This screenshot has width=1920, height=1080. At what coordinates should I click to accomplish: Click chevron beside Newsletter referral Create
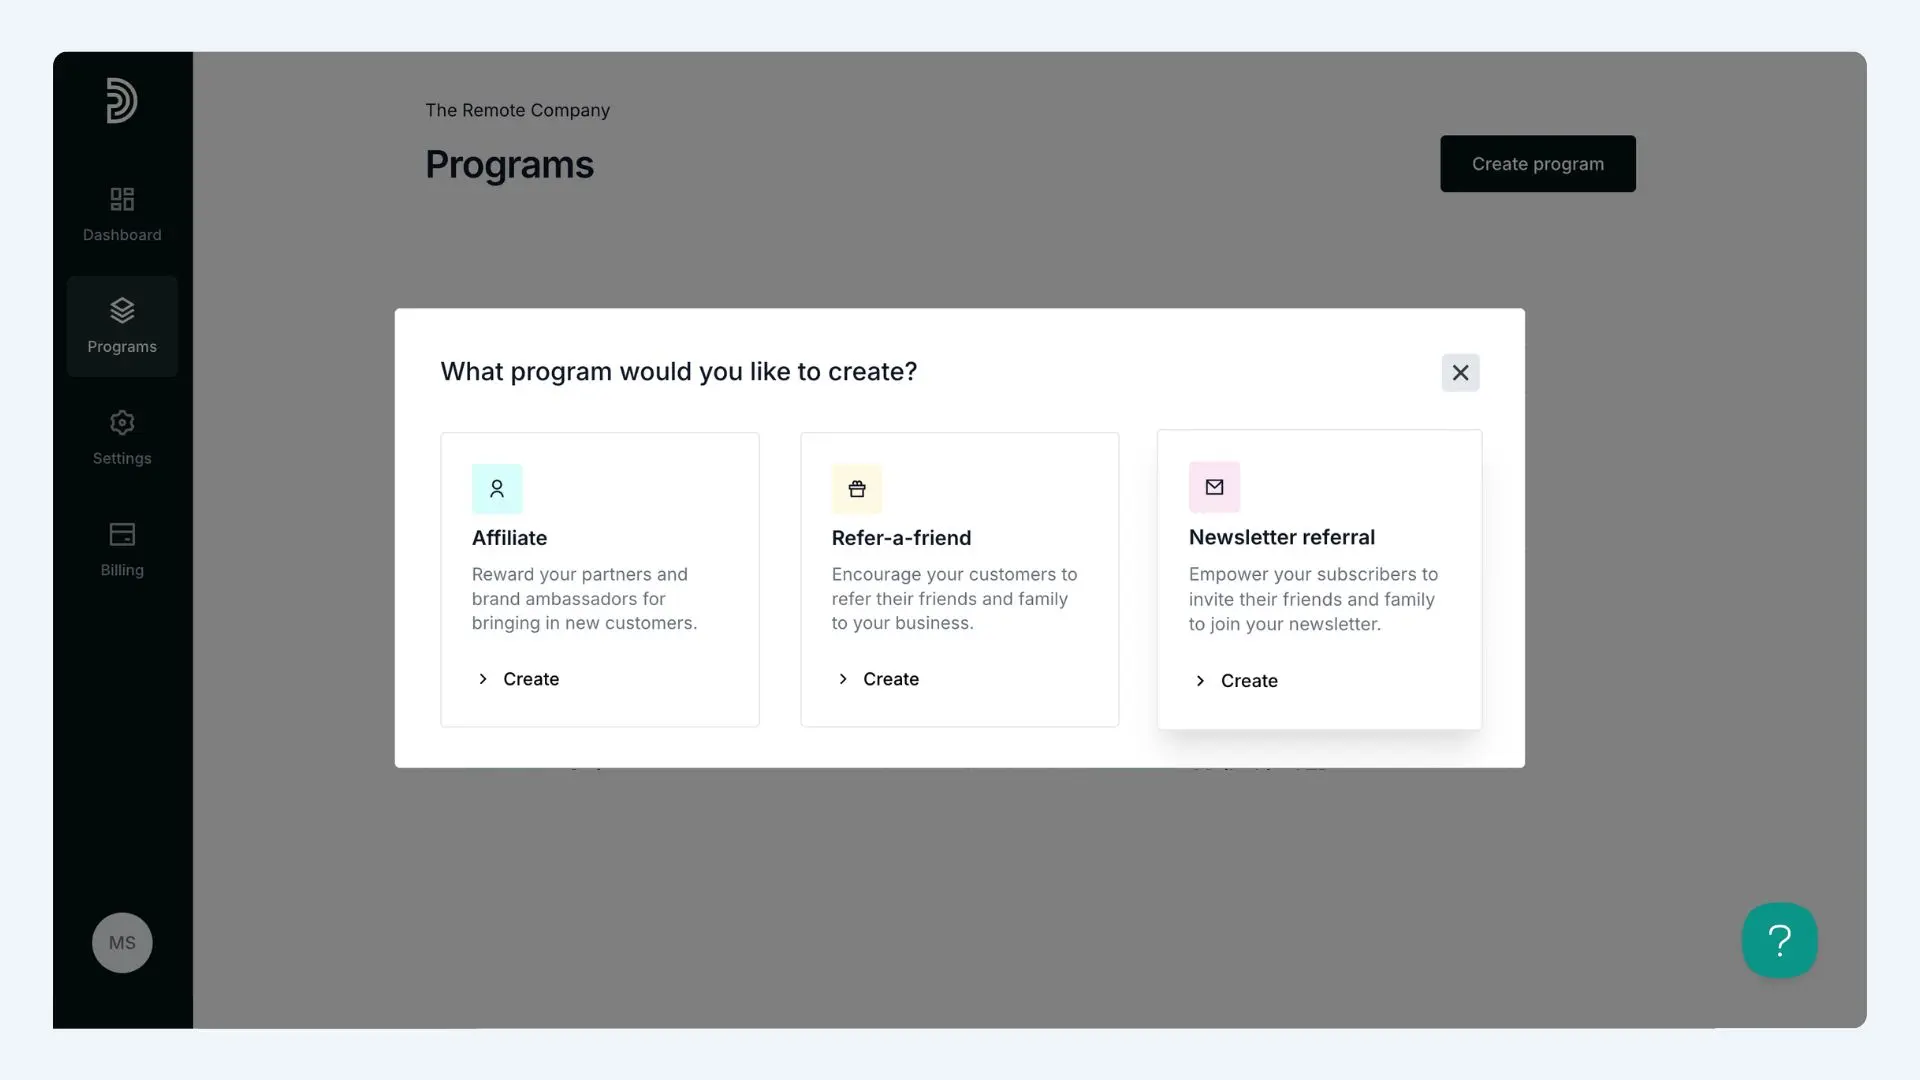[x=1200, y=681]
